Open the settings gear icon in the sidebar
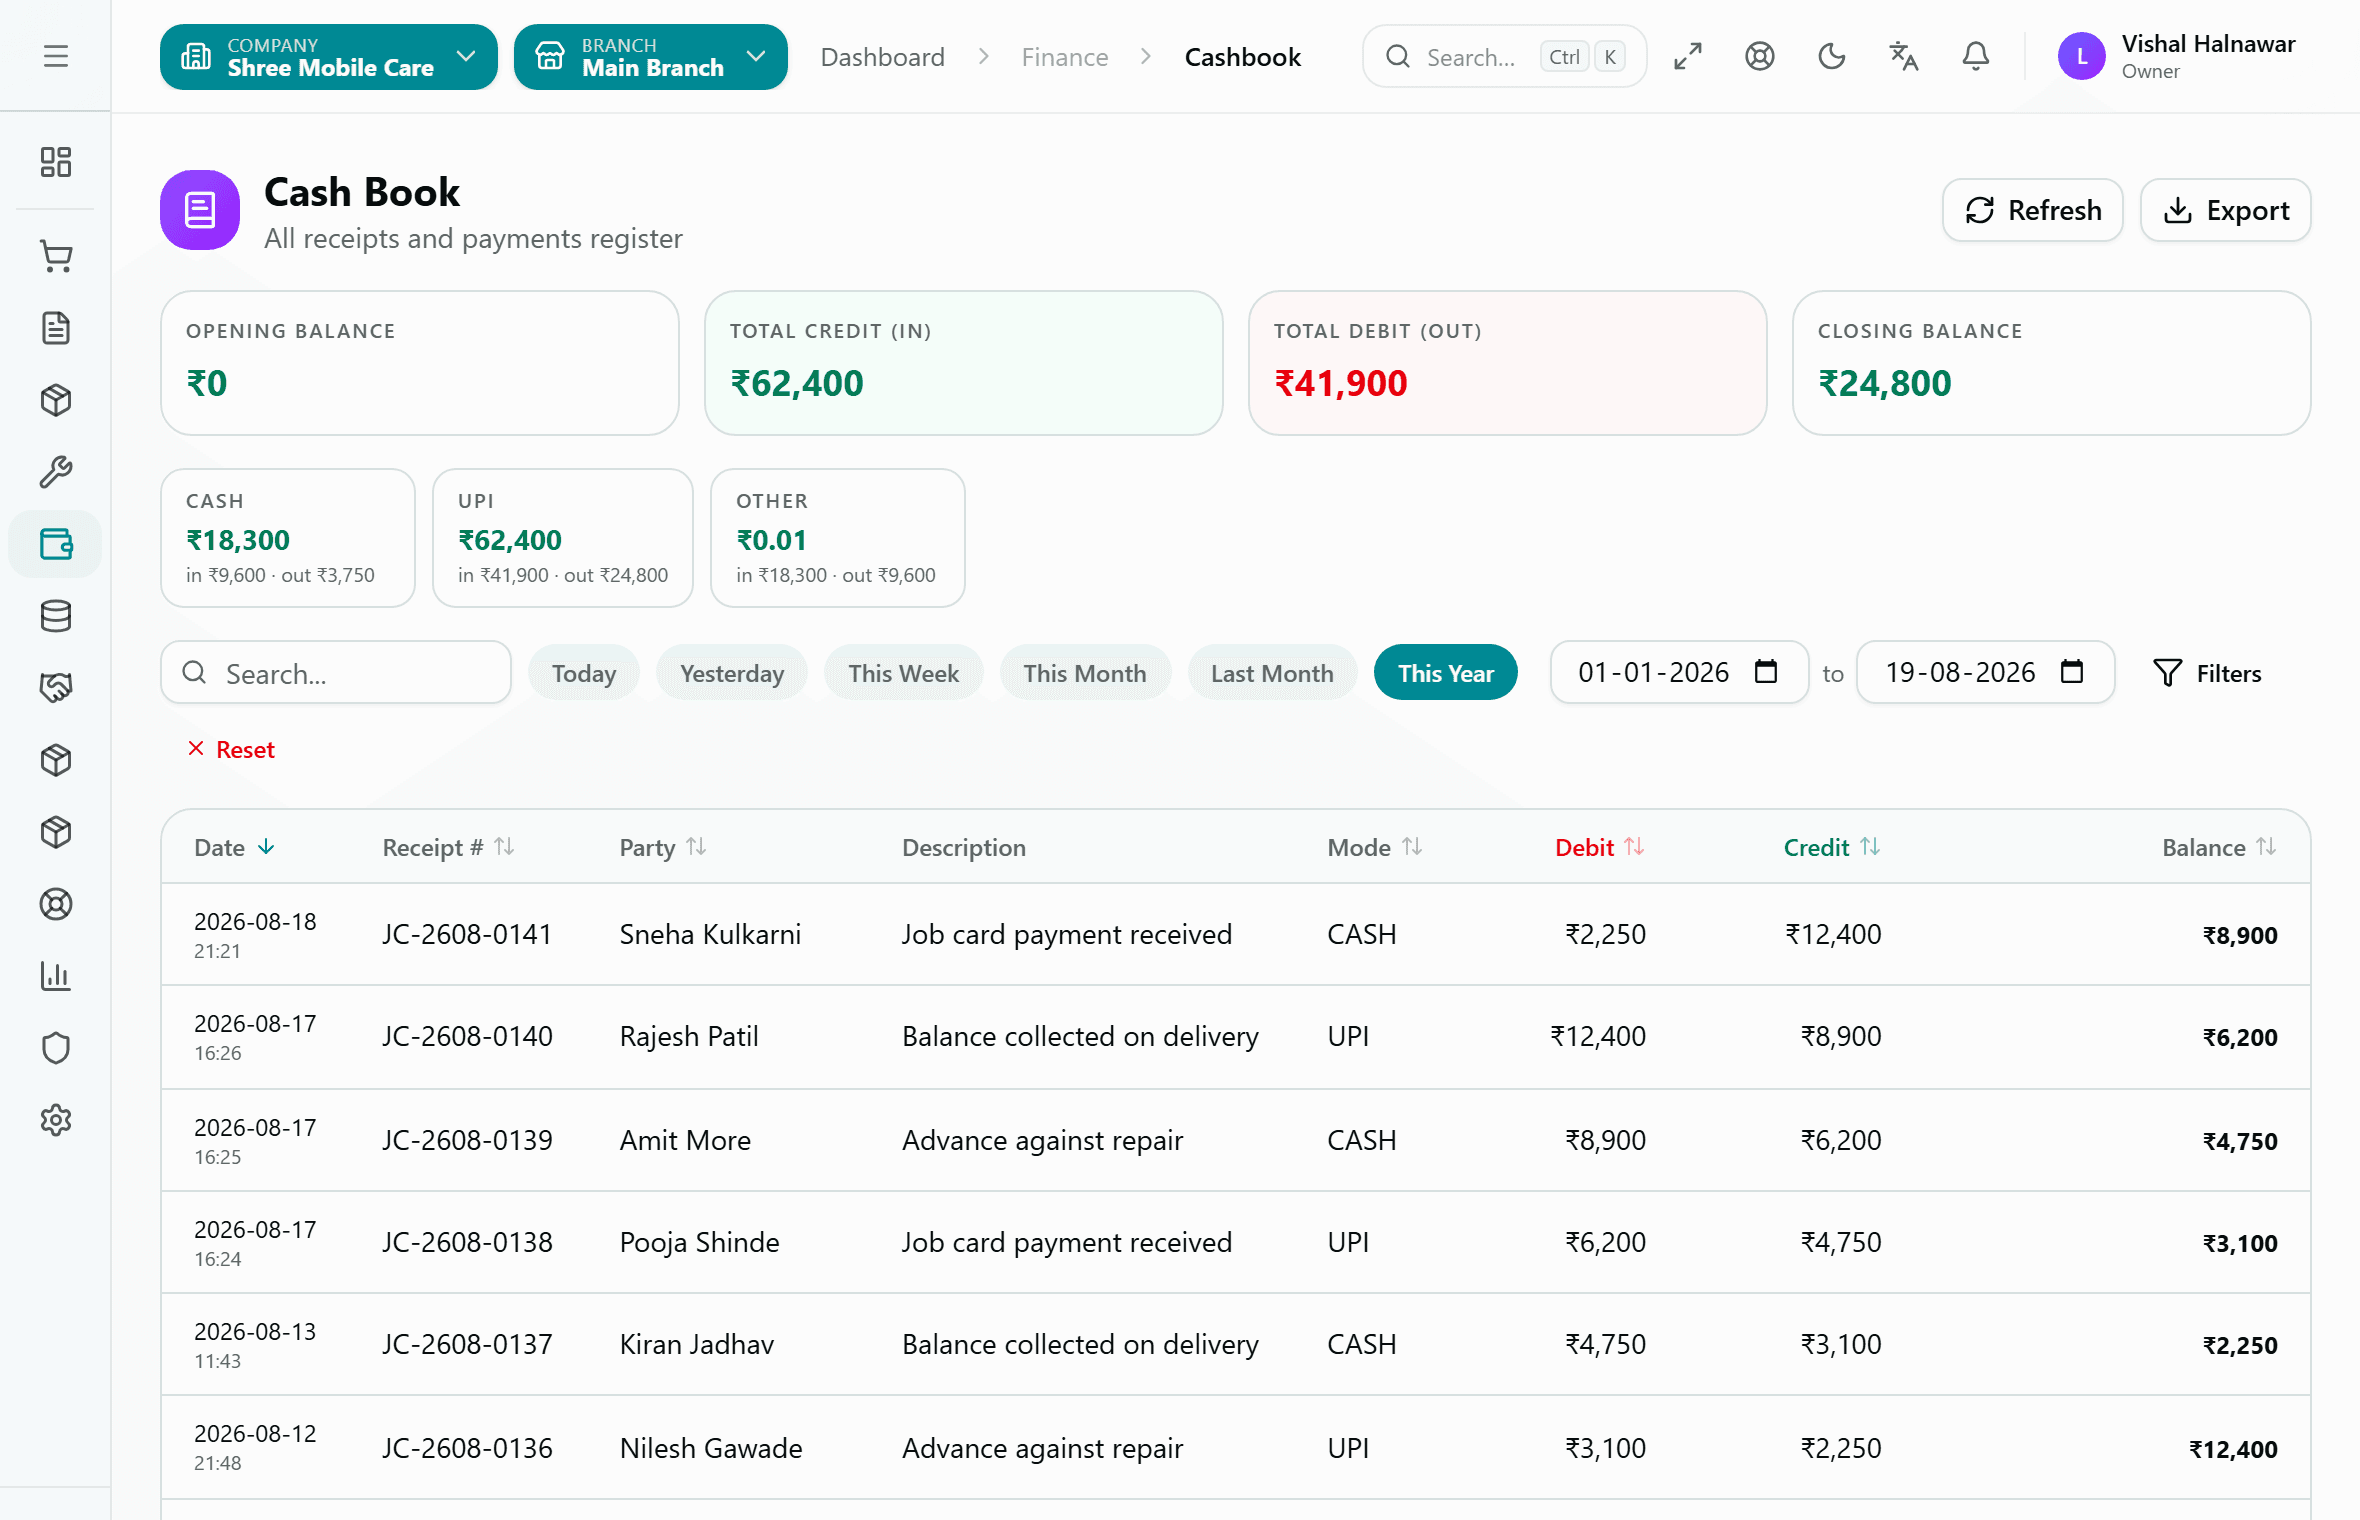The height and width of the screenshot is (1520, 2360). [56, 1120]
